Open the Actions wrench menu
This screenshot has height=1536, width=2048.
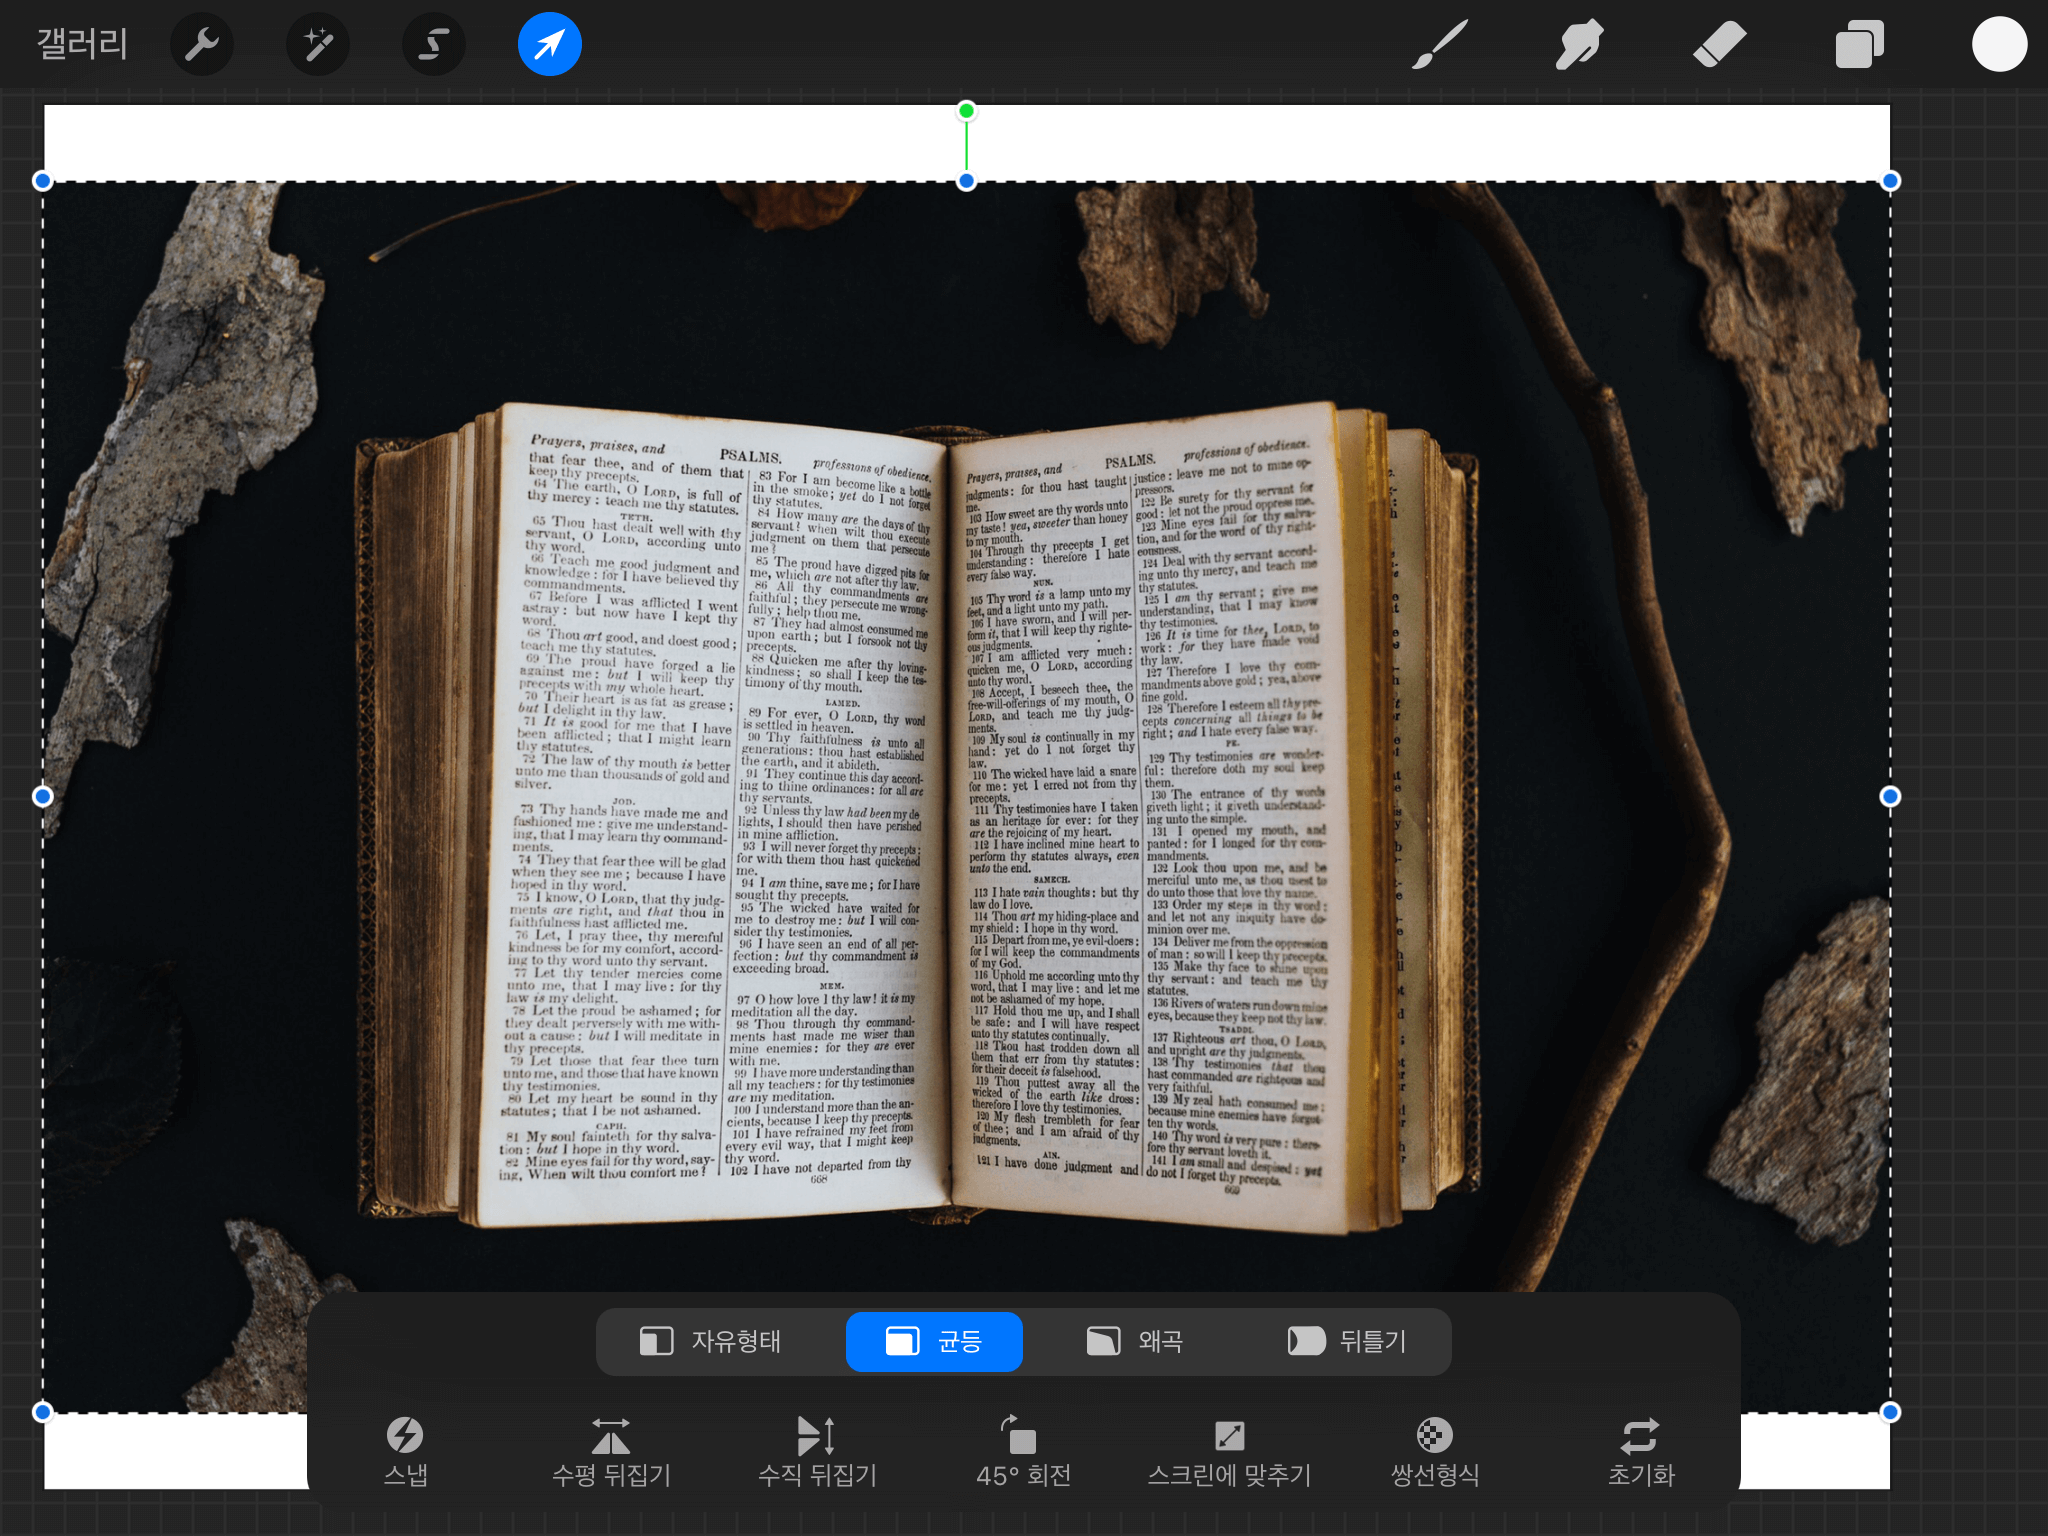coord(202,45)
